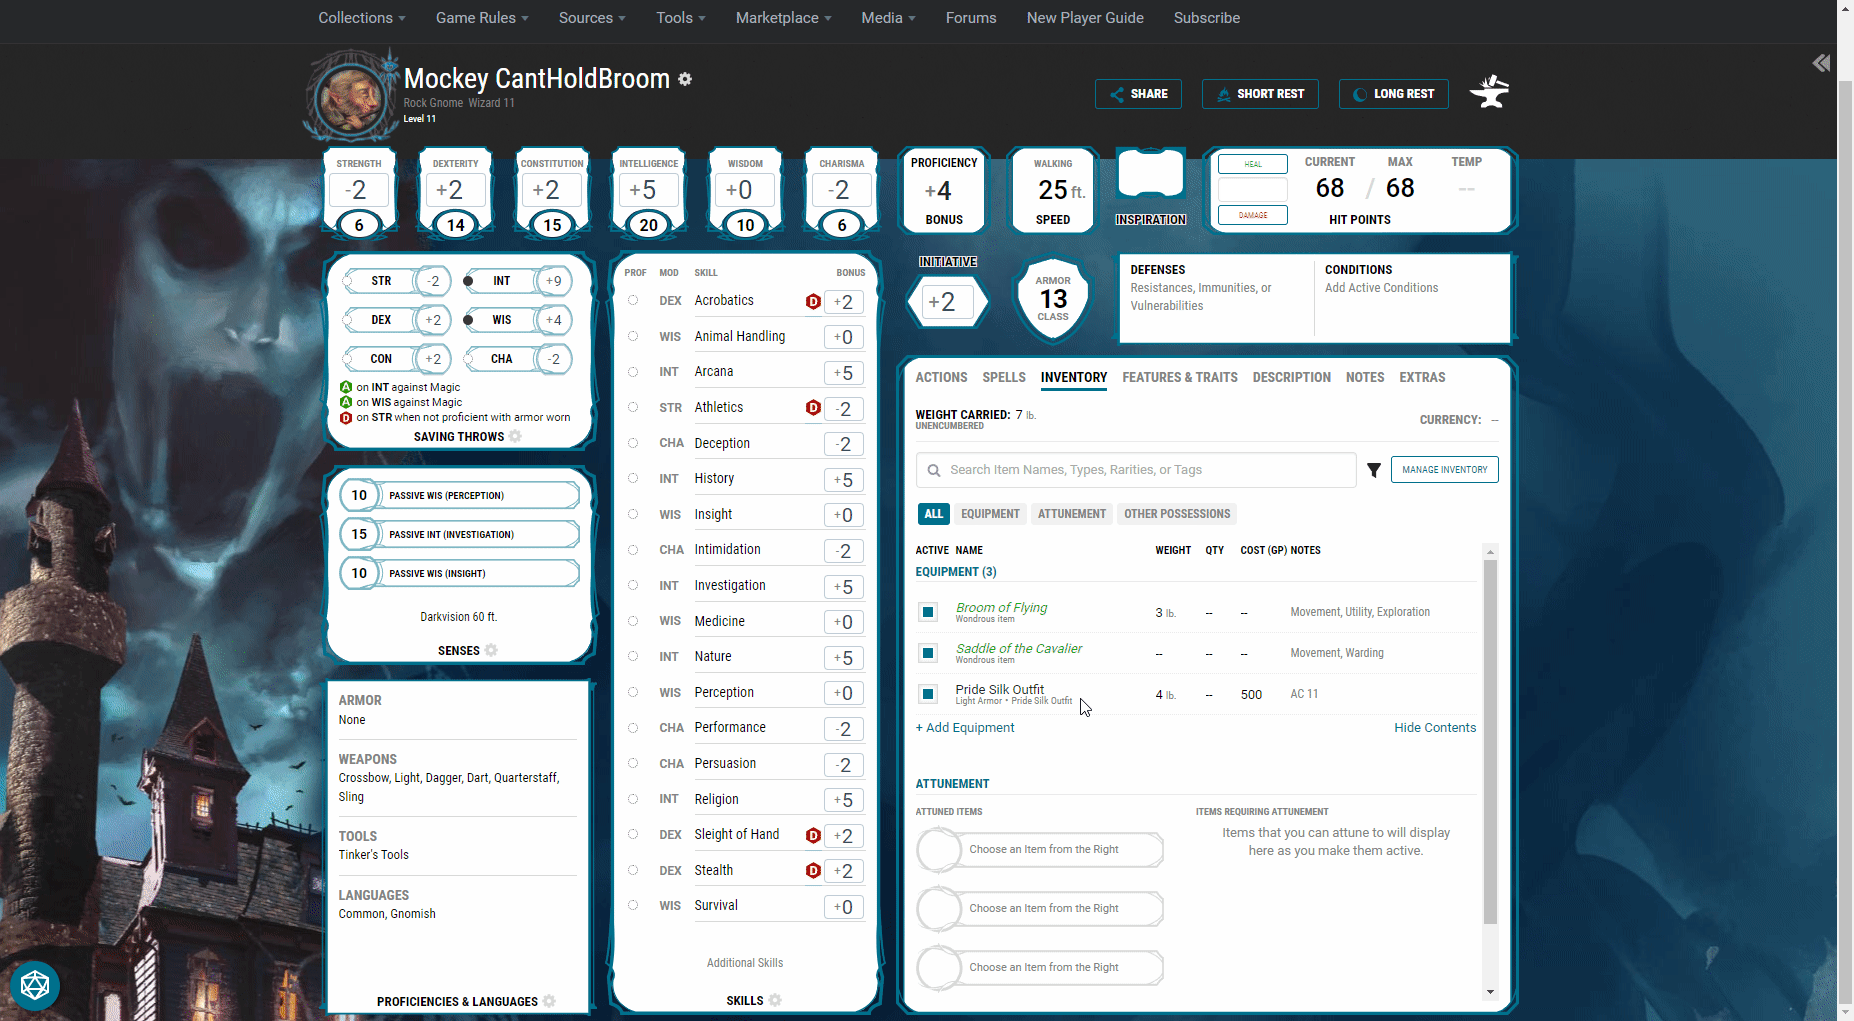
Task: Click the hit point amount input
Action: 1253,190
